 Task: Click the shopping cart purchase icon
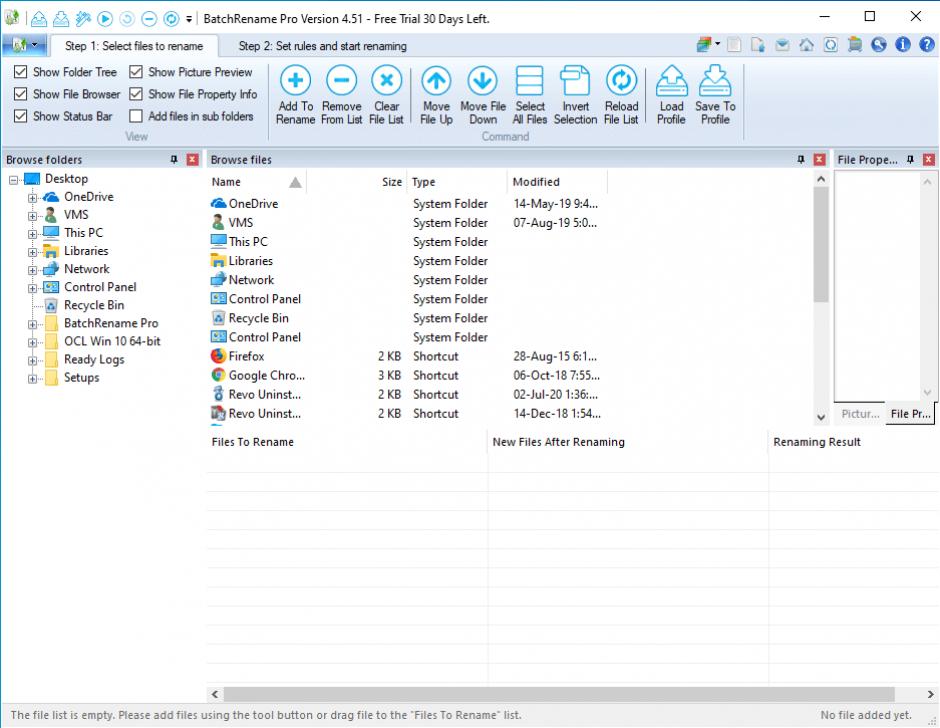tap(855, 44)
